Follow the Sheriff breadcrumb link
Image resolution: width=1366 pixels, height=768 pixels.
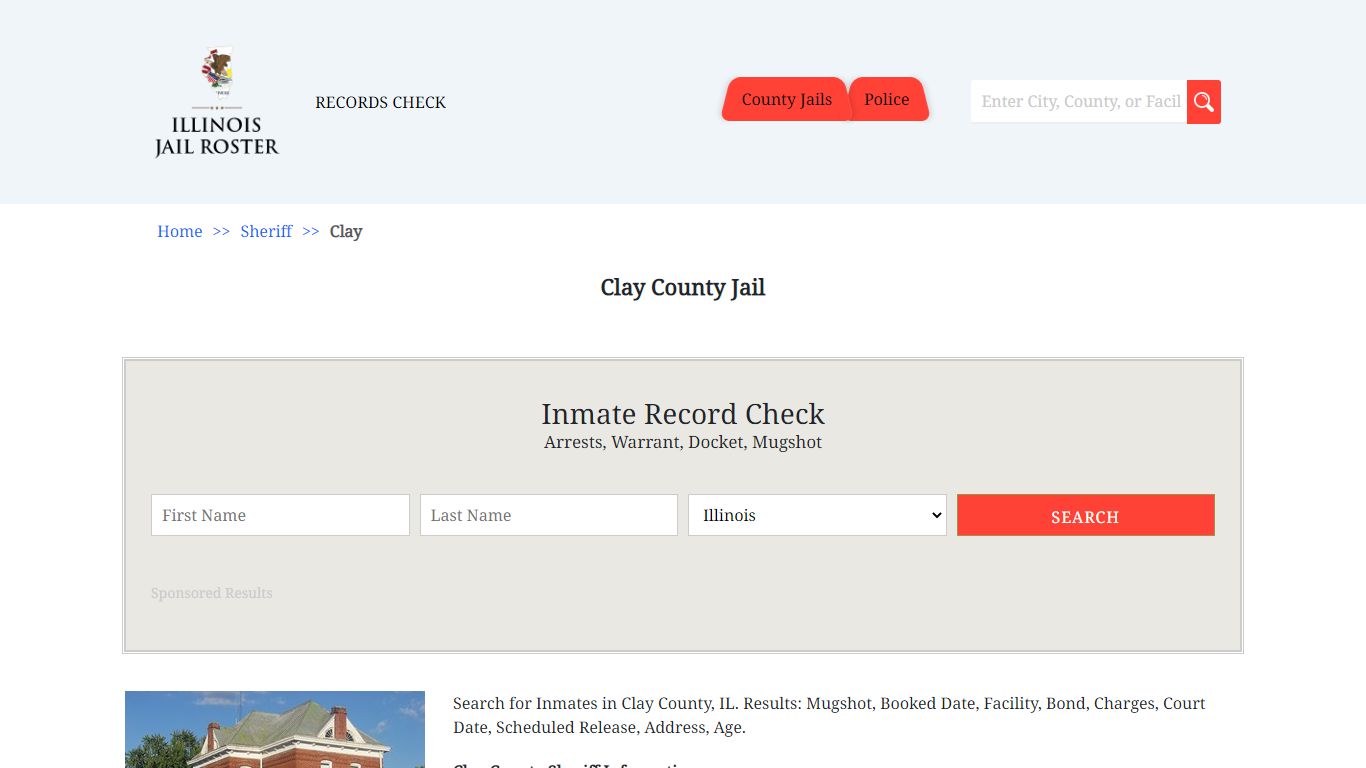point(266,231)
